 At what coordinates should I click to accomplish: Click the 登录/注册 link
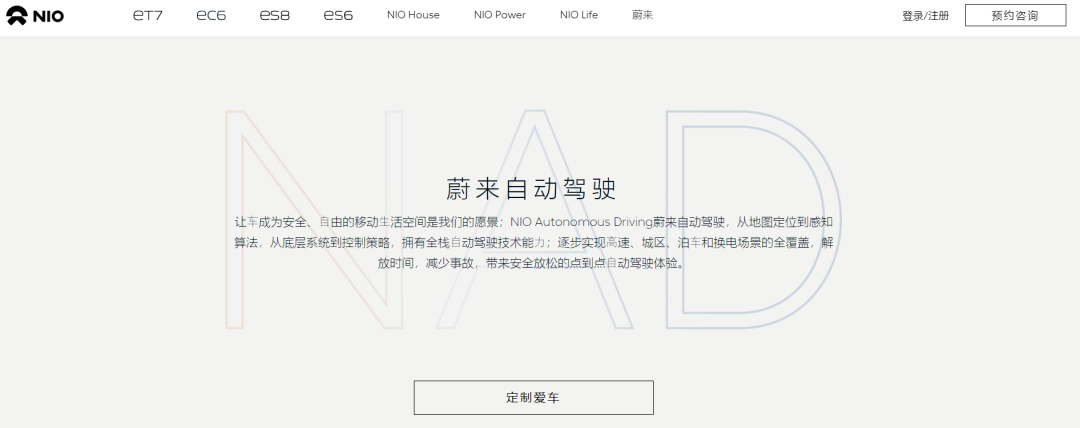[926, 16]
